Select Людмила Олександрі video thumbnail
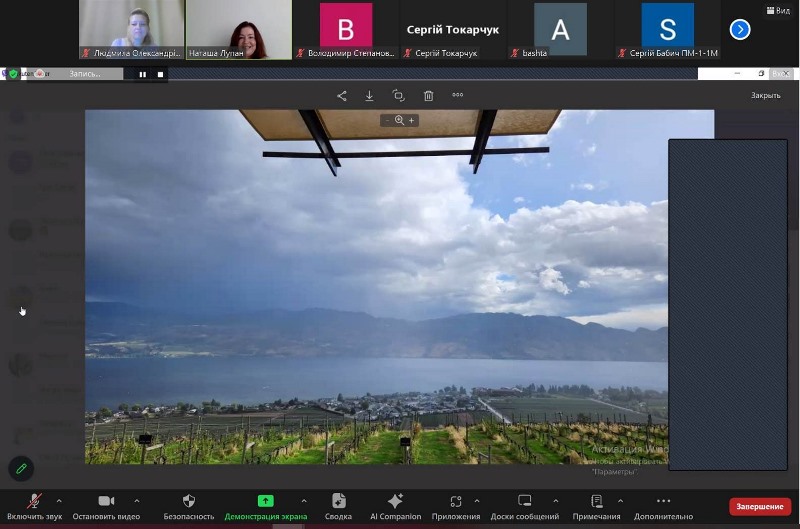 [x=132, y=30]
